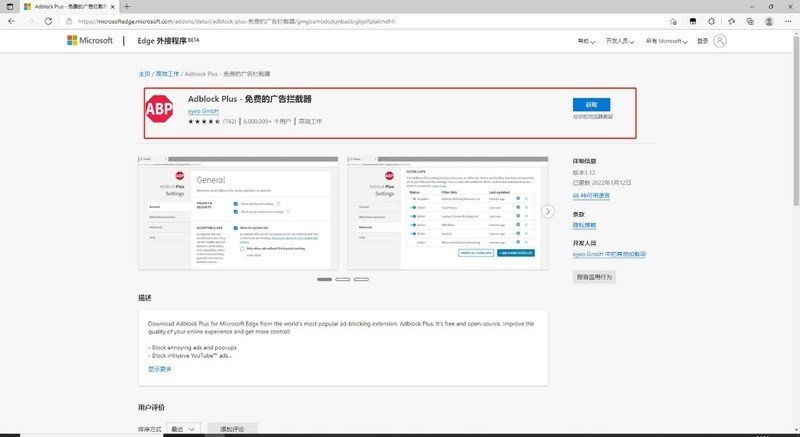Select the Adblock Plus browser tab

point(68,7)
